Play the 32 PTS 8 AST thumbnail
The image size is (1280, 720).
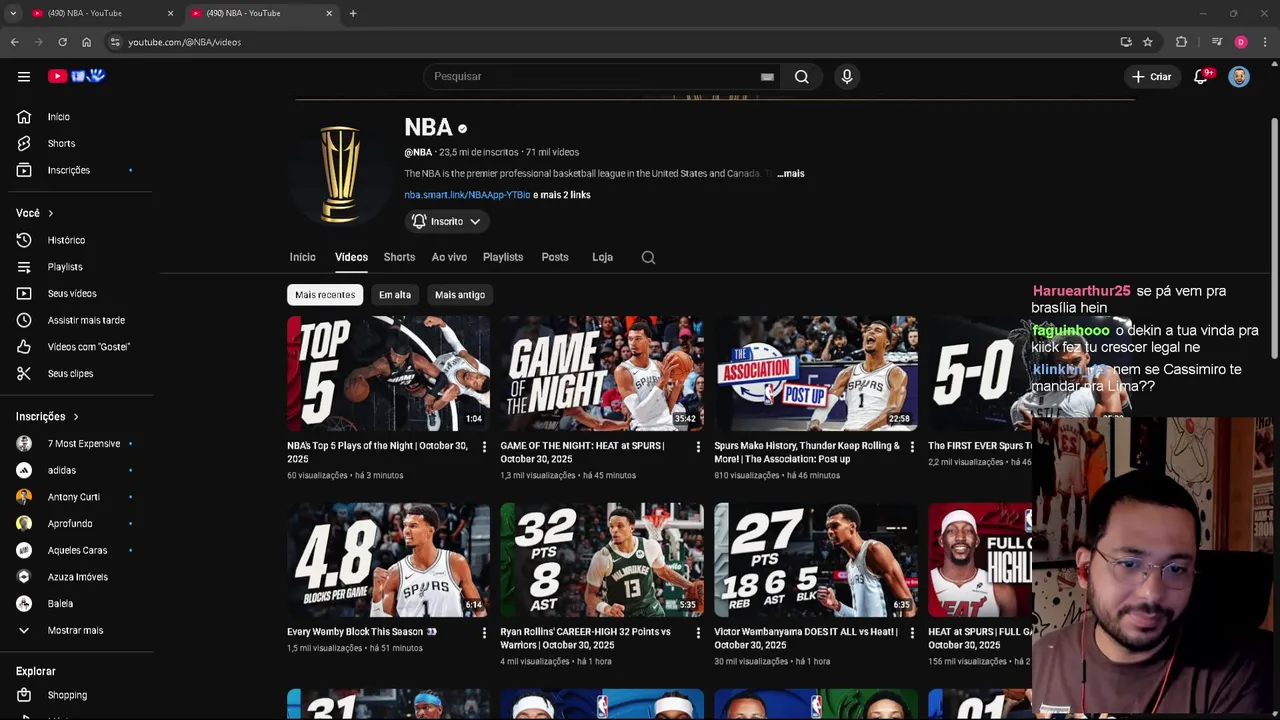(602, 560)
